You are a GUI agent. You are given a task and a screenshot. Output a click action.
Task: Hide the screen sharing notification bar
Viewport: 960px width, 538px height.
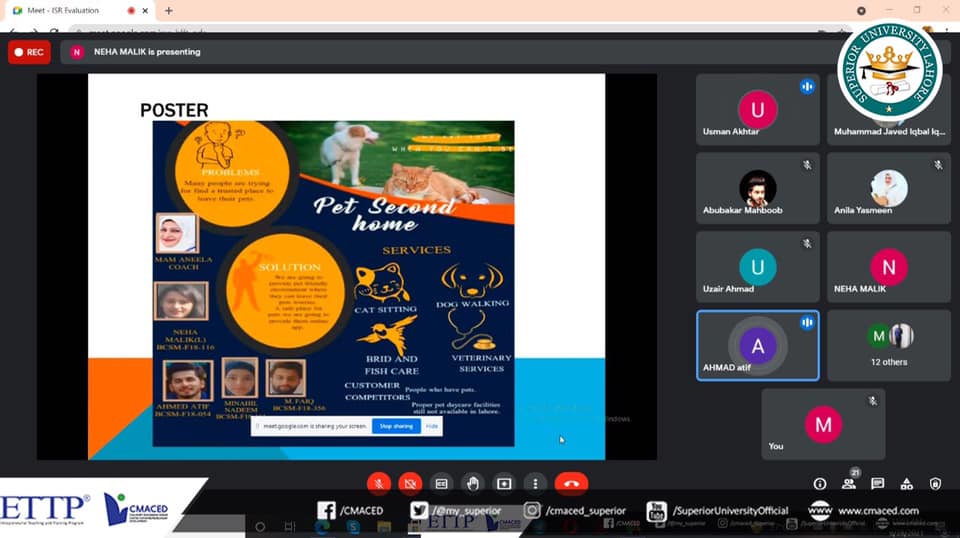pos(432,426)
